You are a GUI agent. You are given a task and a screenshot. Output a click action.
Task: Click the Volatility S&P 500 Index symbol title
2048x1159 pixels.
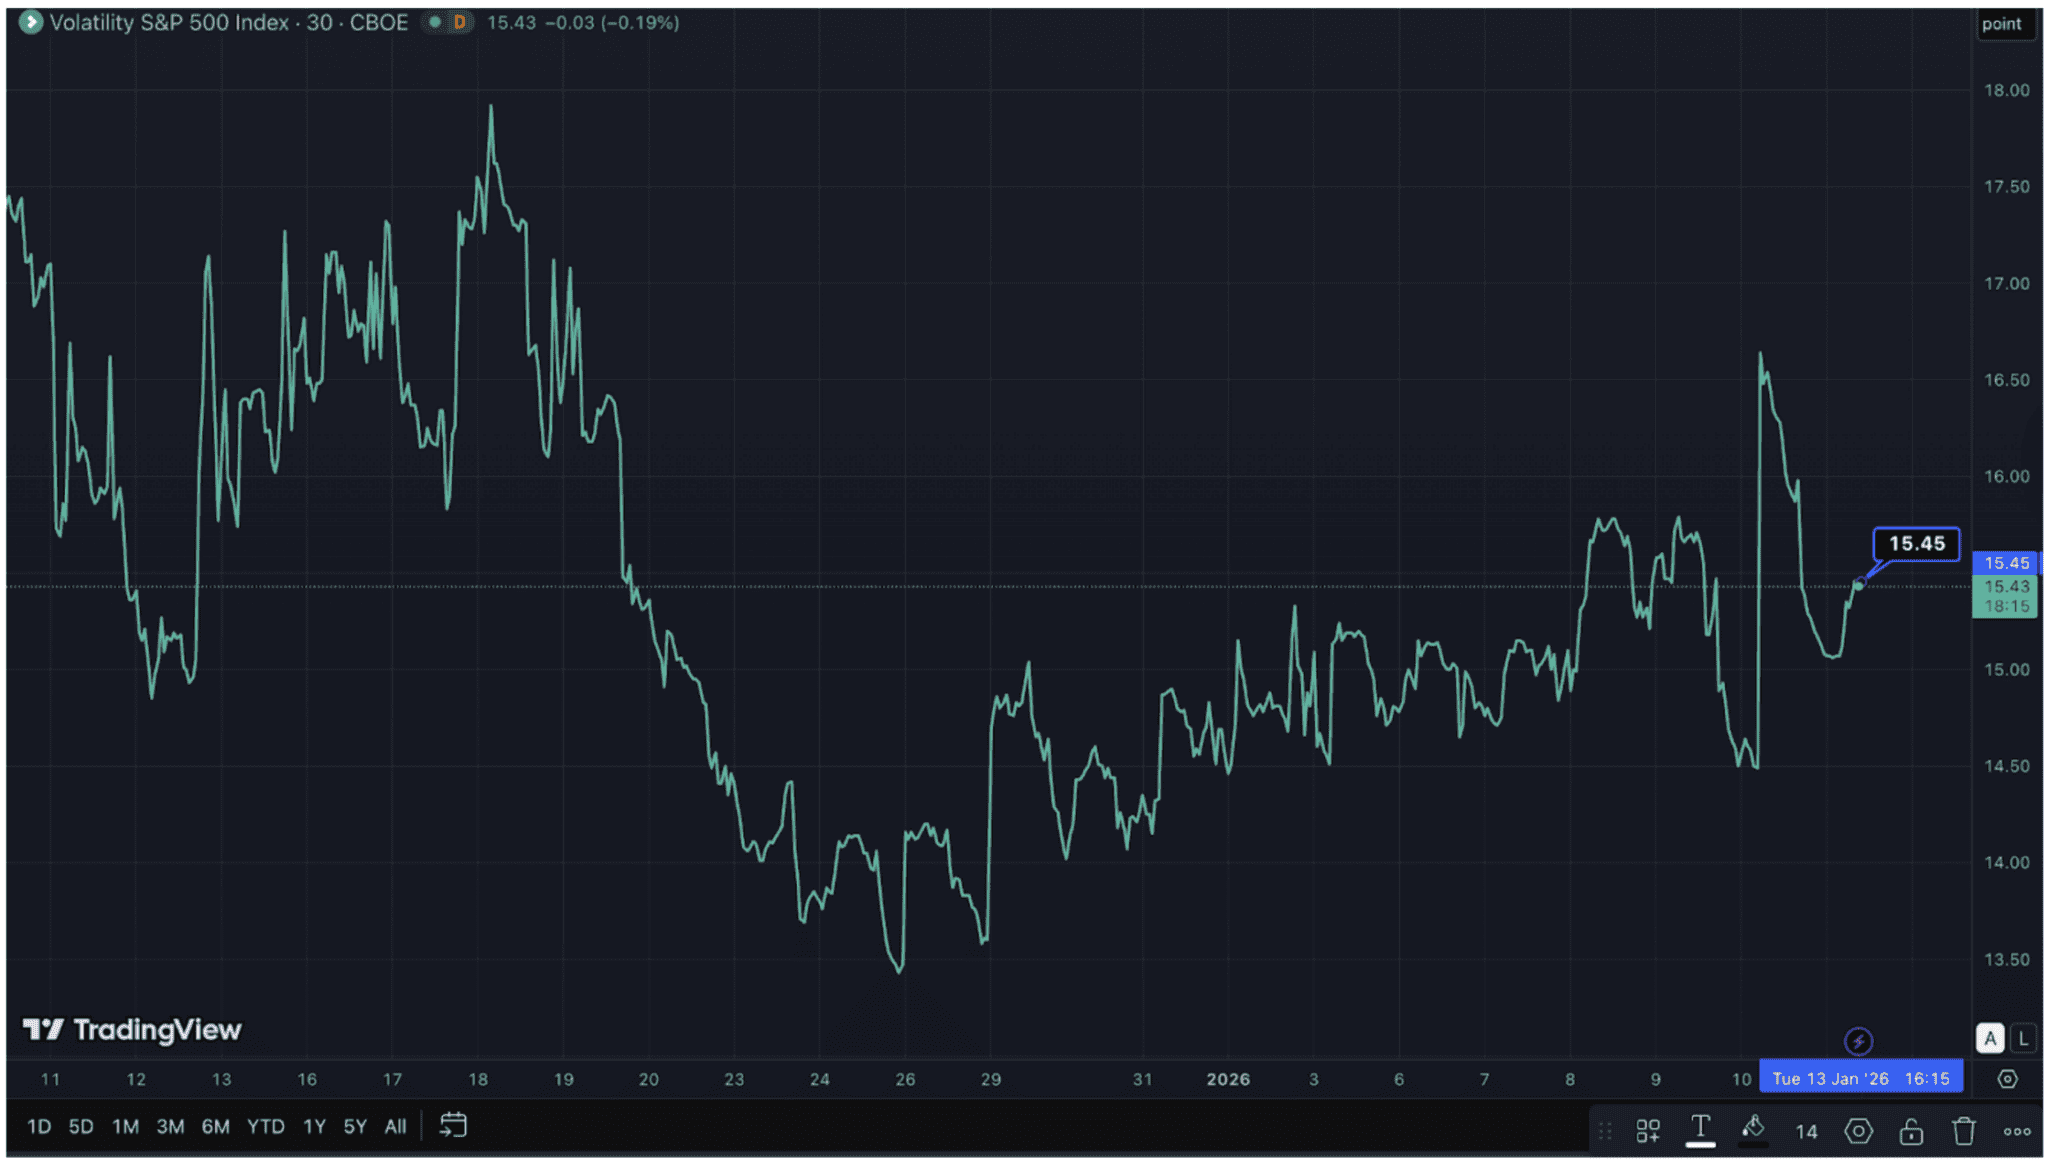point(169,22)
